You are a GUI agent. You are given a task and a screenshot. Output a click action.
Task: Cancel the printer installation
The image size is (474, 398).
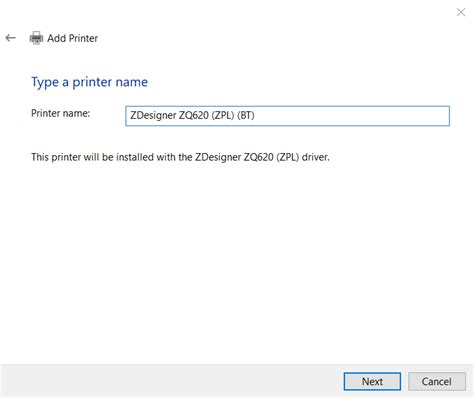(437, 381)
